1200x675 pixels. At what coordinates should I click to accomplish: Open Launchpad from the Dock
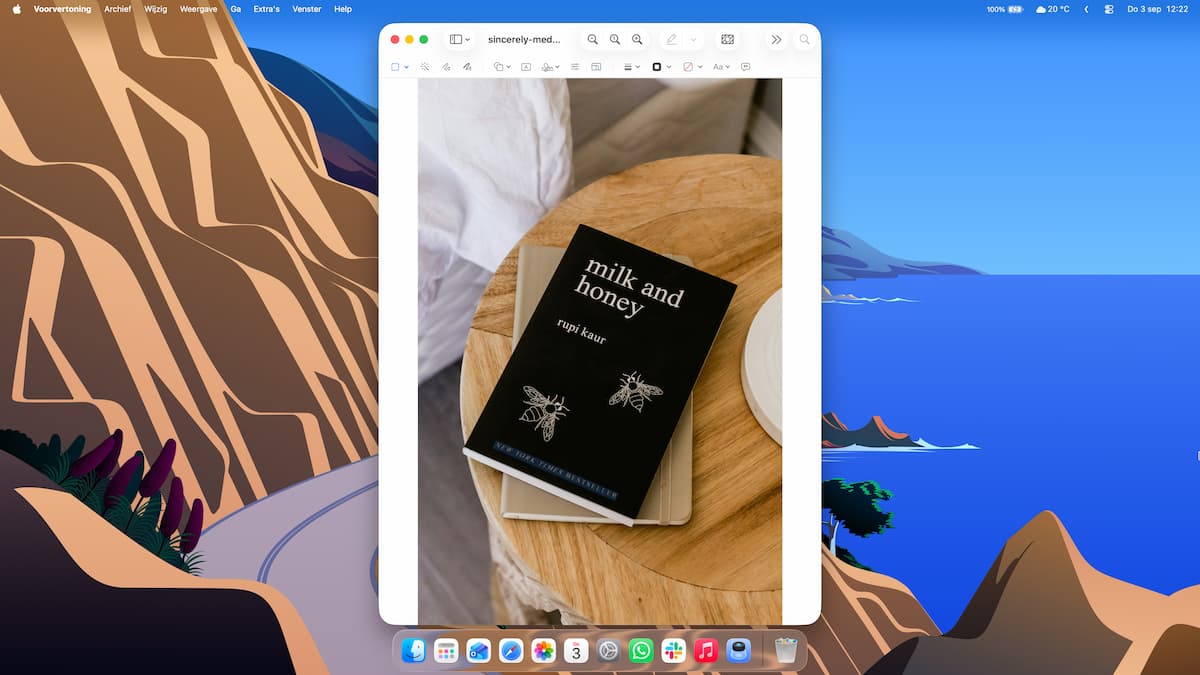click(446, 651)
